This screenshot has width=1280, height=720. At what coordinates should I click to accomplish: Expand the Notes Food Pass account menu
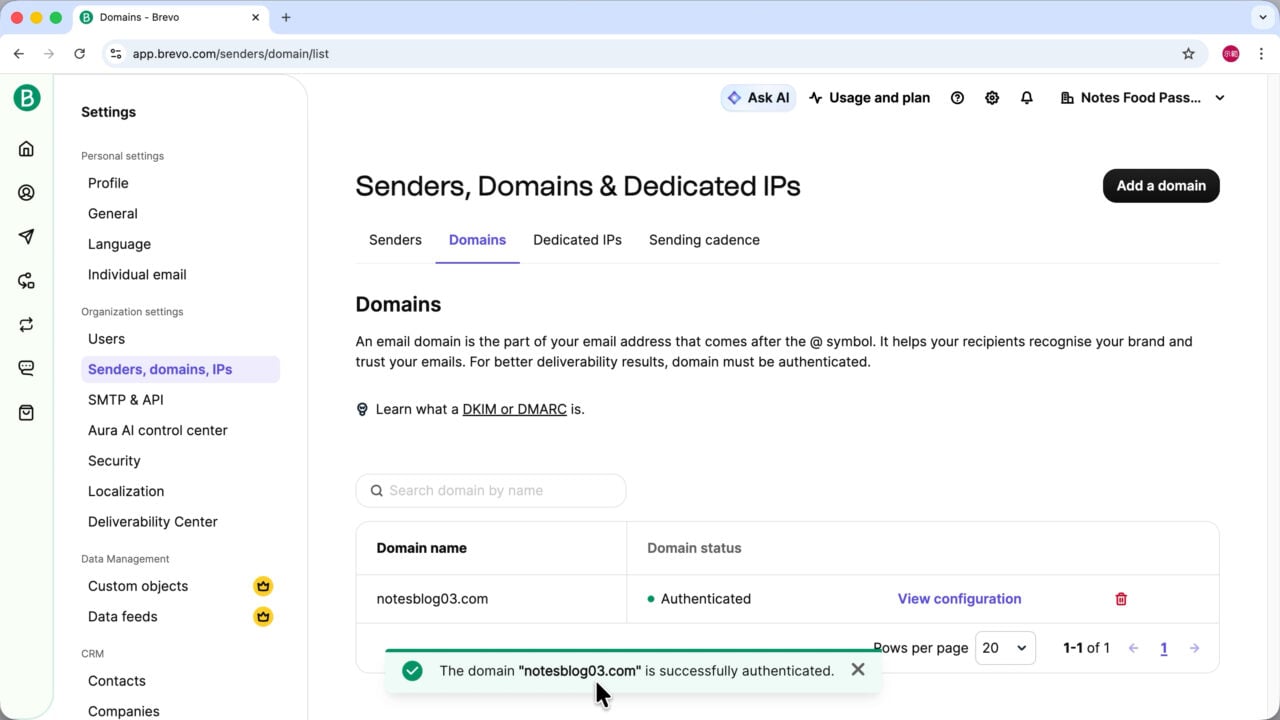pos(1143,98)
